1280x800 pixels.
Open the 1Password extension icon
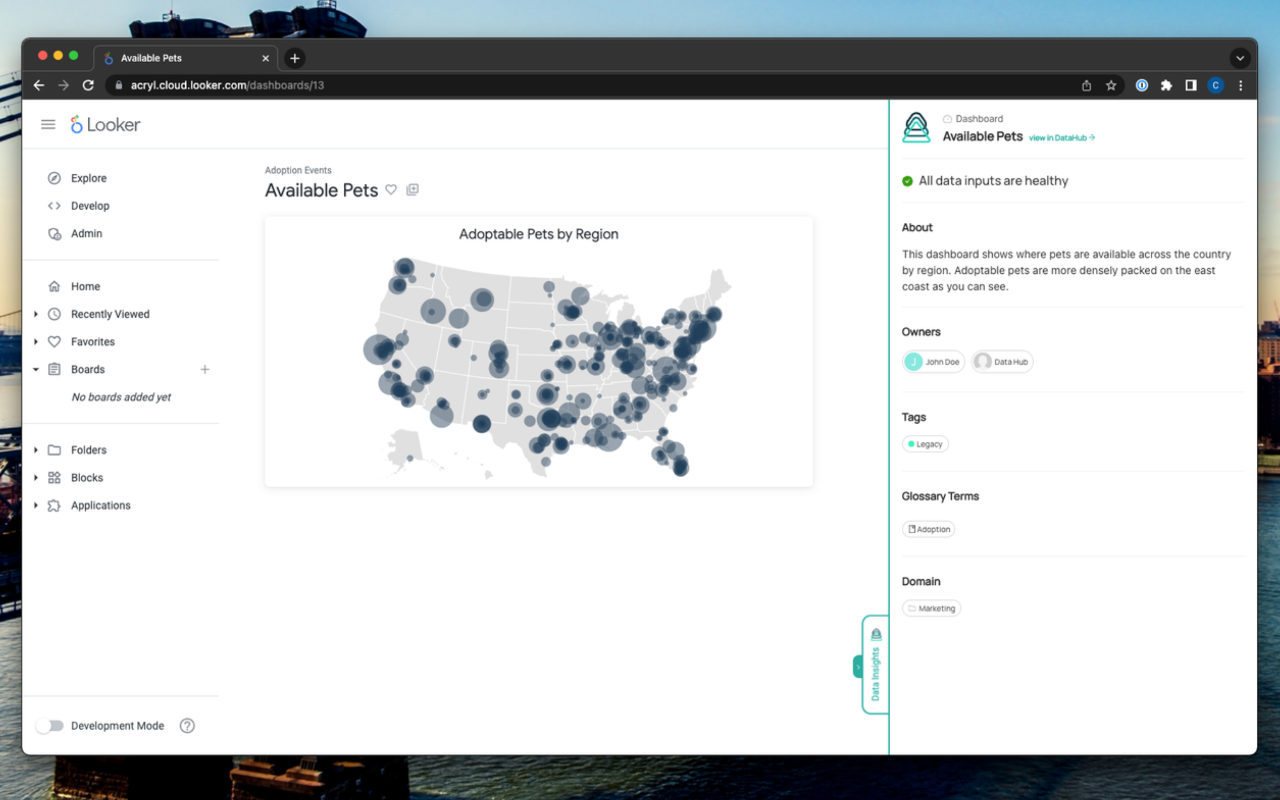[1142, 85]
